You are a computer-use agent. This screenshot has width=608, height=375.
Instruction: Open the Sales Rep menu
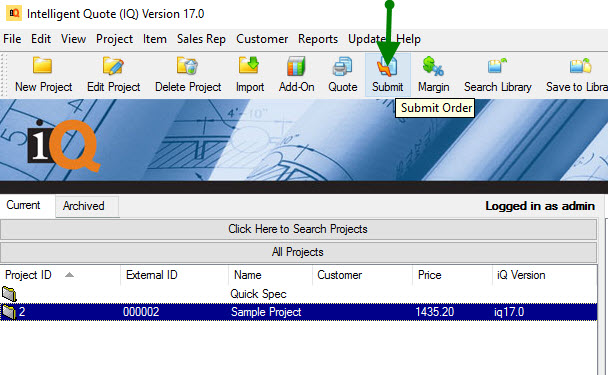click(201, 39)
